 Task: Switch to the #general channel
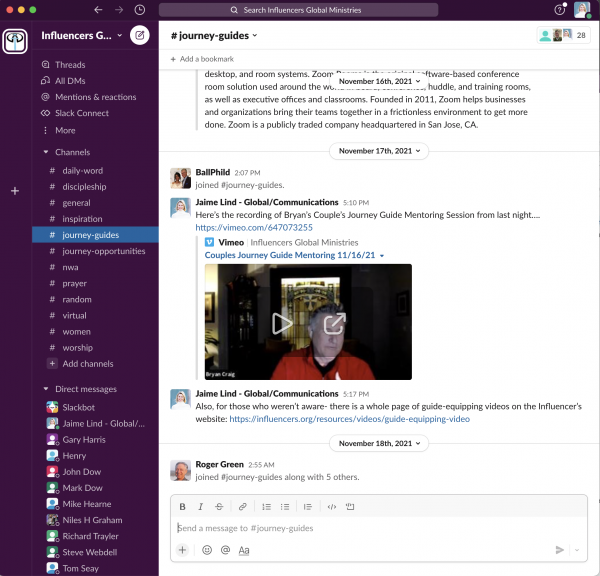95,203
